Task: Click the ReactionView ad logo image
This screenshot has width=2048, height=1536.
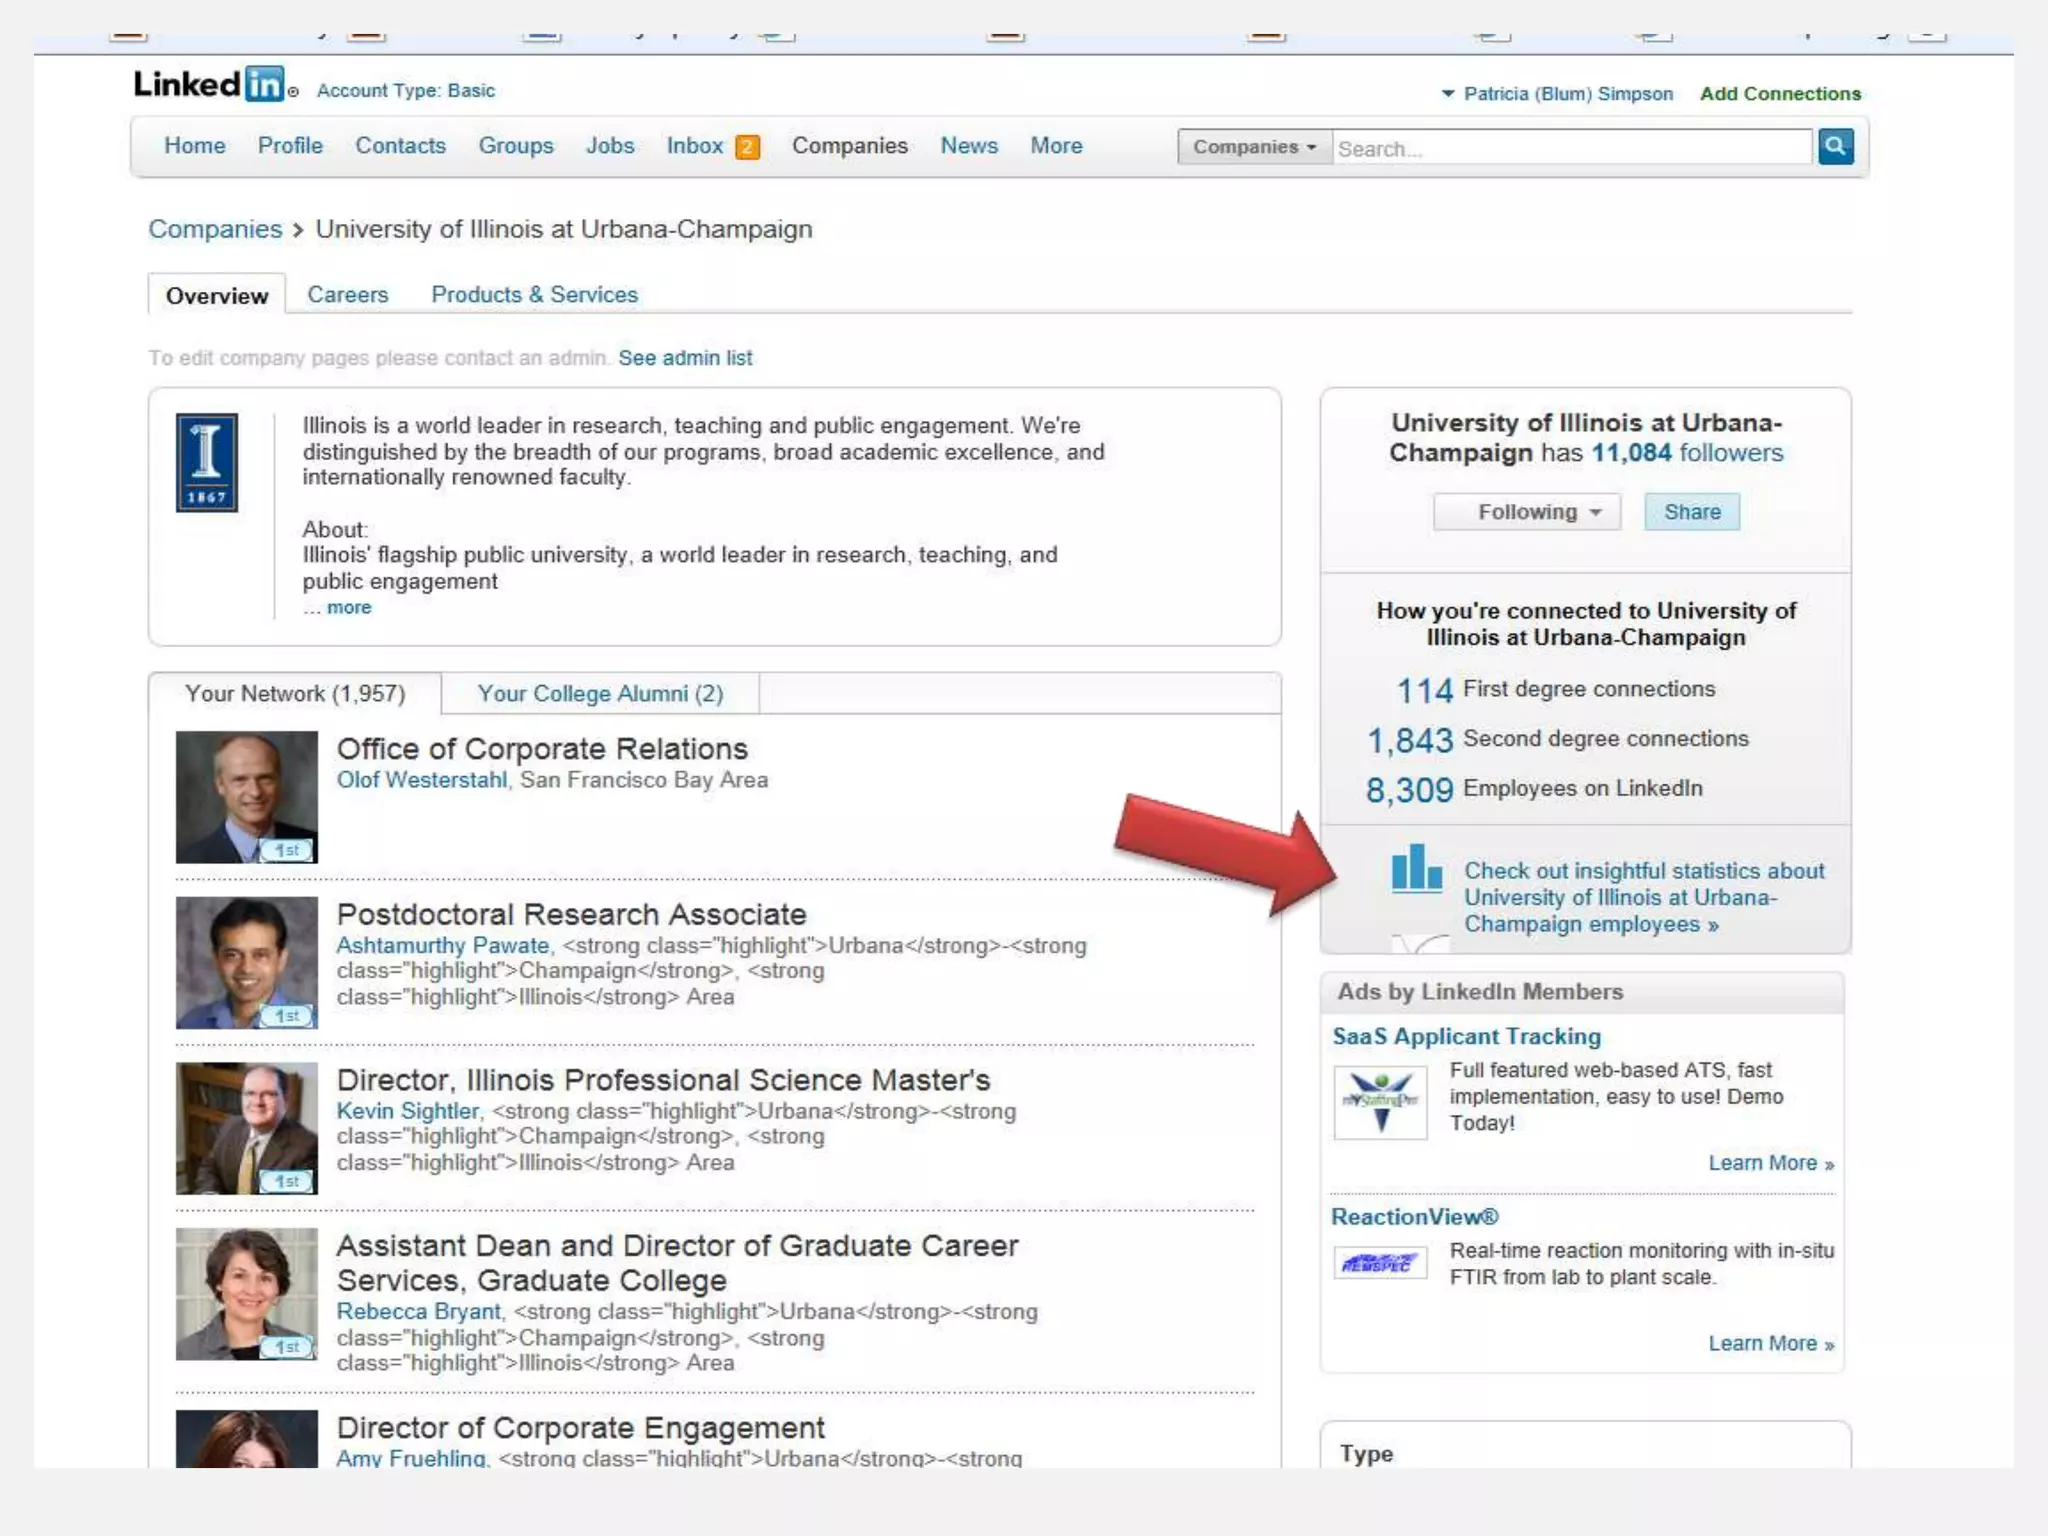Action: pyautogui.click(x=1379, y=1264)
